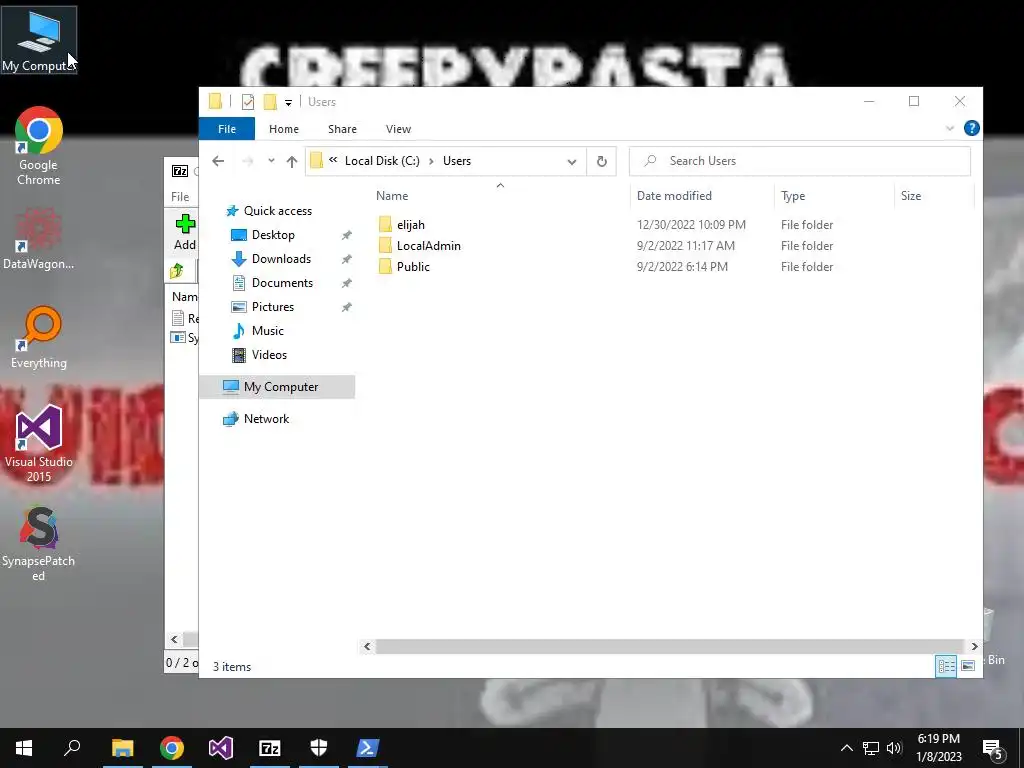Viewport: 1024px width, 768px height.
Task: Open the Home ribbon tab
Action: pos(283,129)
